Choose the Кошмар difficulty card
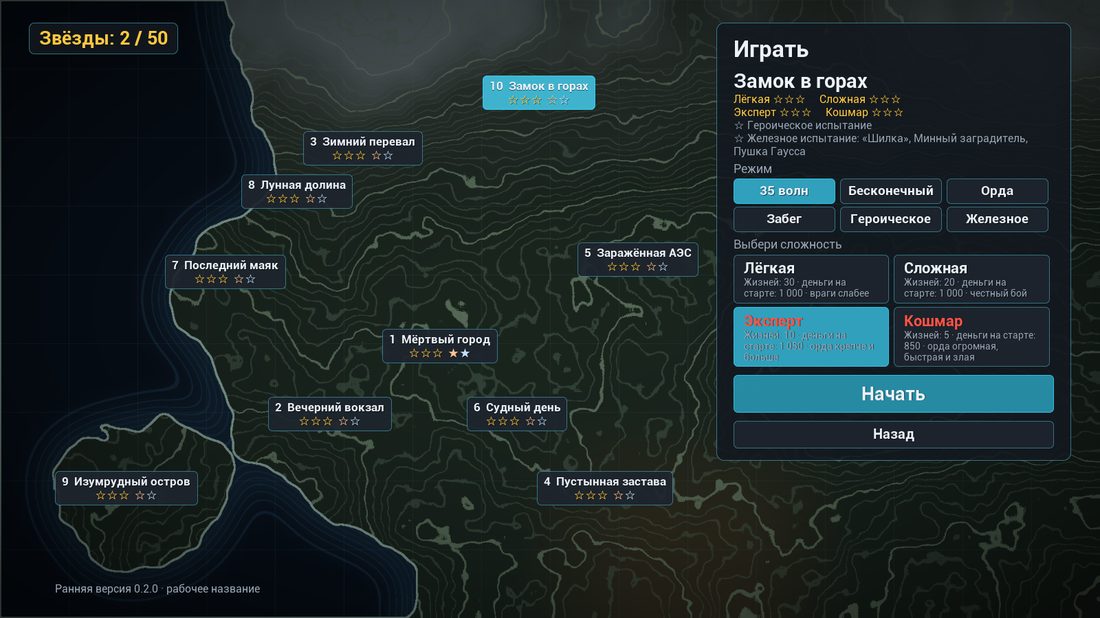This screenshot has height=618, width=1100. 972,337
